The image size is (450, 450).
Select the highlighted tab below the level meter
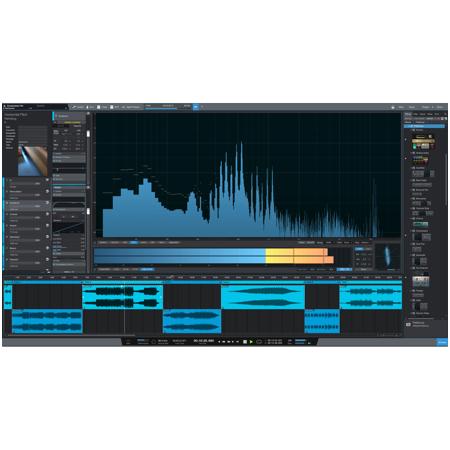(147, 269)
